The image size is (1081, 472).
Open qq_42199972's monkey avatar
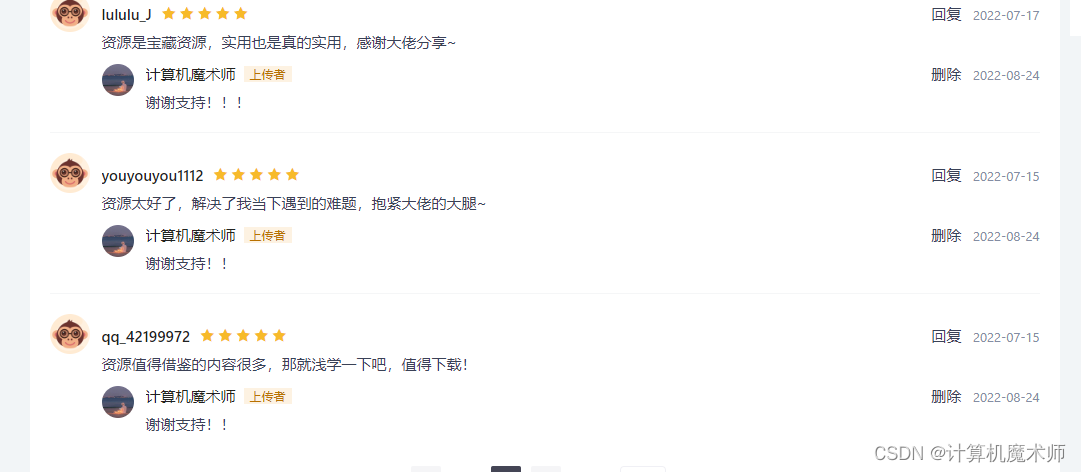click(x=70, y=334)
